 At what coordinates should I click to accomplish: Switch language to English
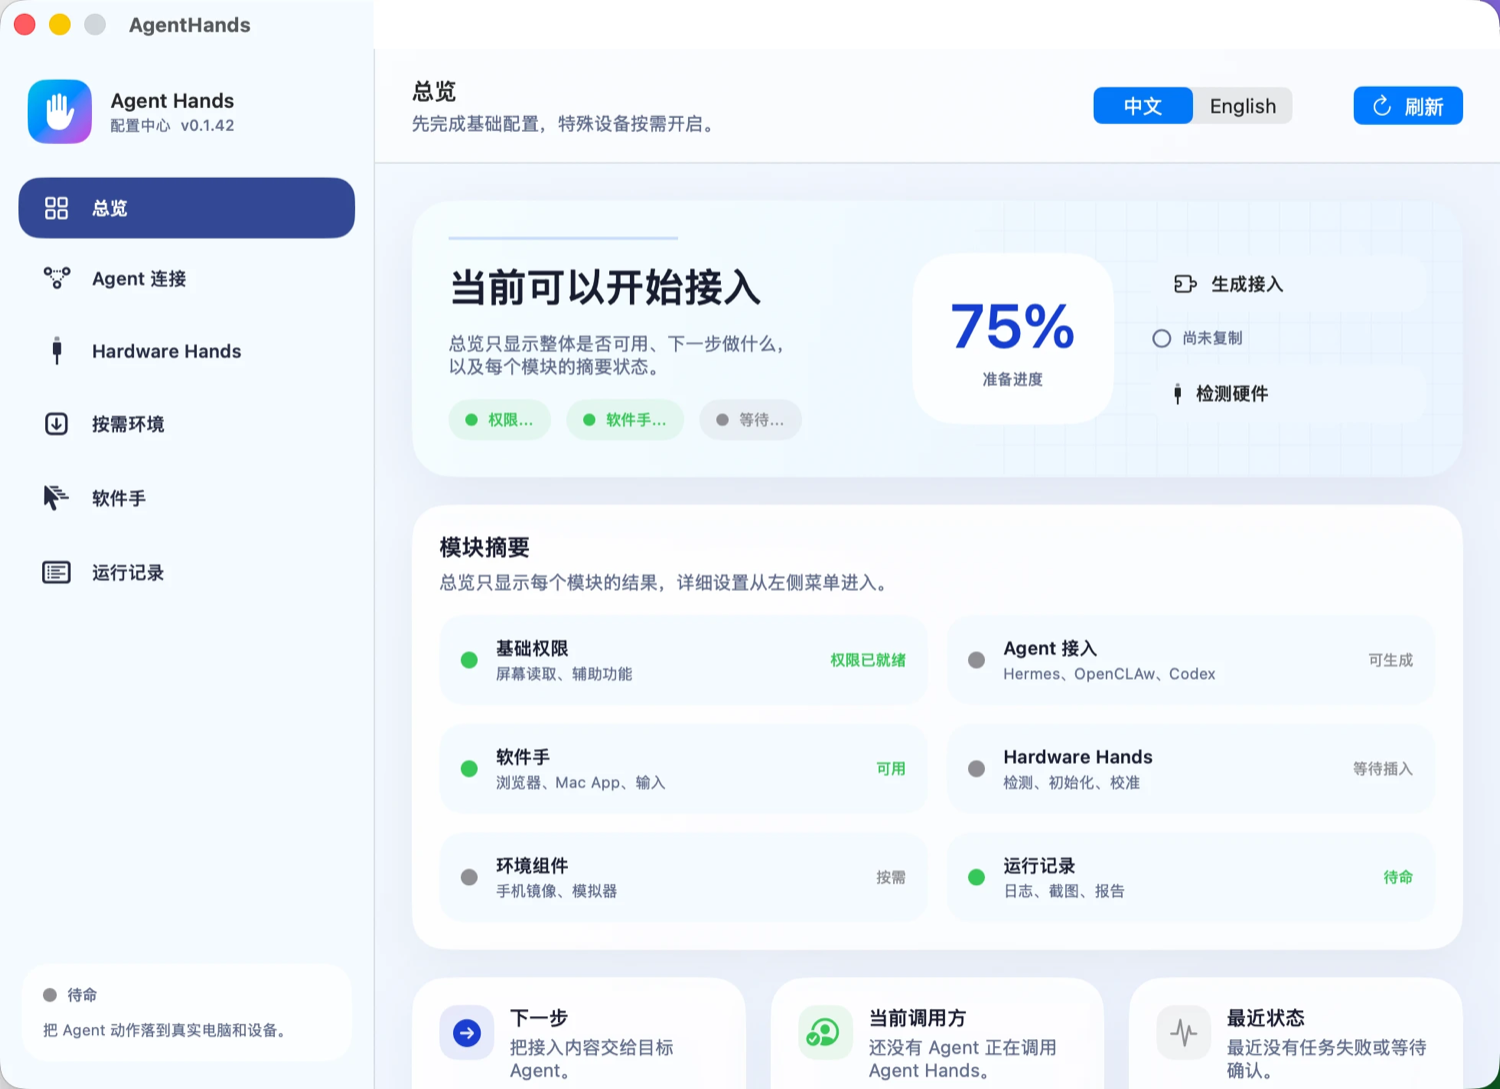click(x=1243, y=106)
